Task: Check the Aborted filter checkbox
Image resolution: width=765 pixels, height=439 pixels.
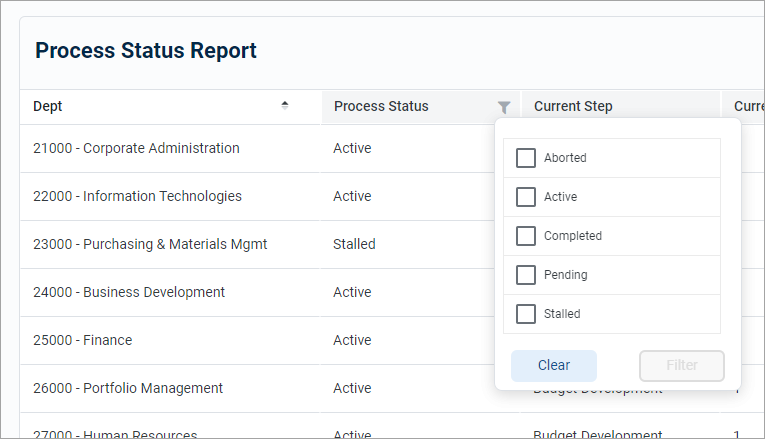Action: click(526, 158)
